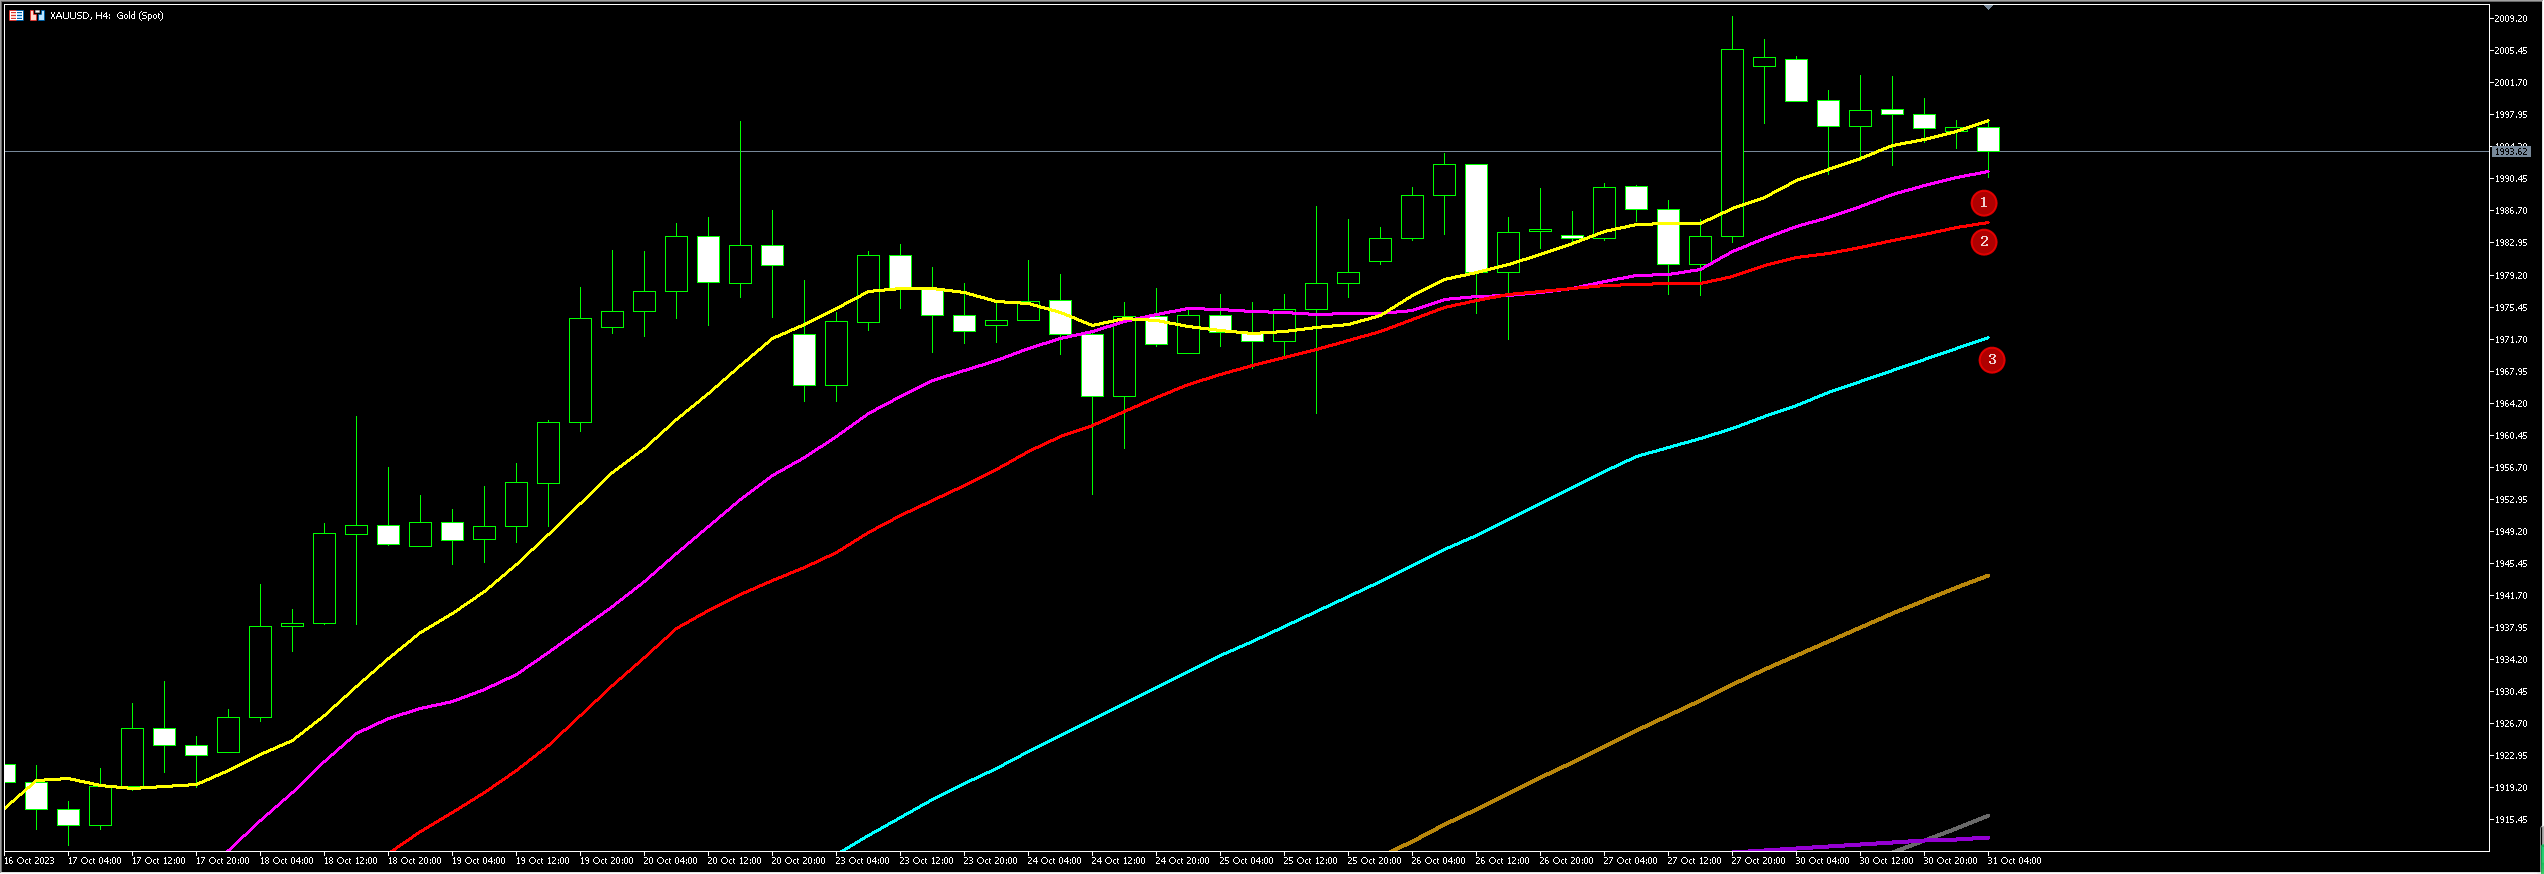Viewport: 2544px width, 874px height.
Task: Click the 24 Oct 12:00 time label
Action: [1119, 861]
